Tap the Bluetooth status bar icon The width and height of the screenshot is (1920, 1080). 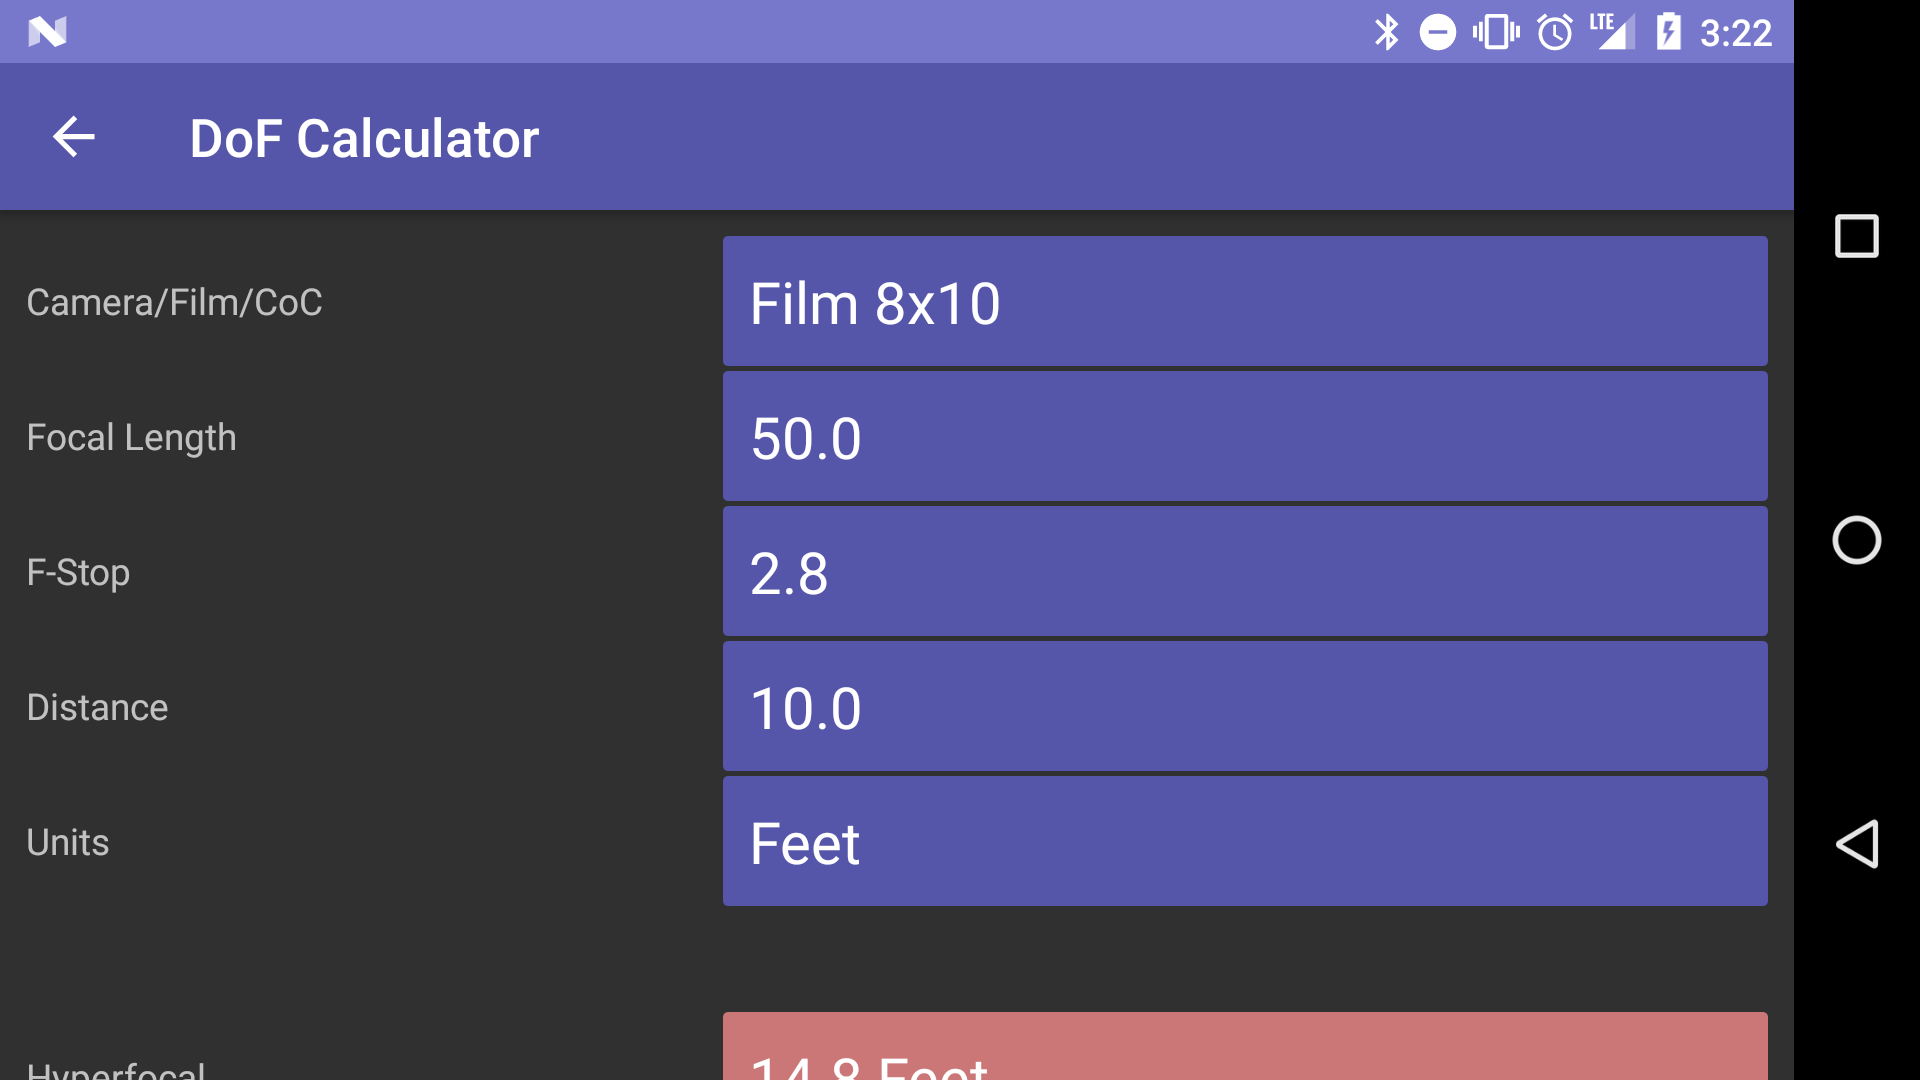1386,31
